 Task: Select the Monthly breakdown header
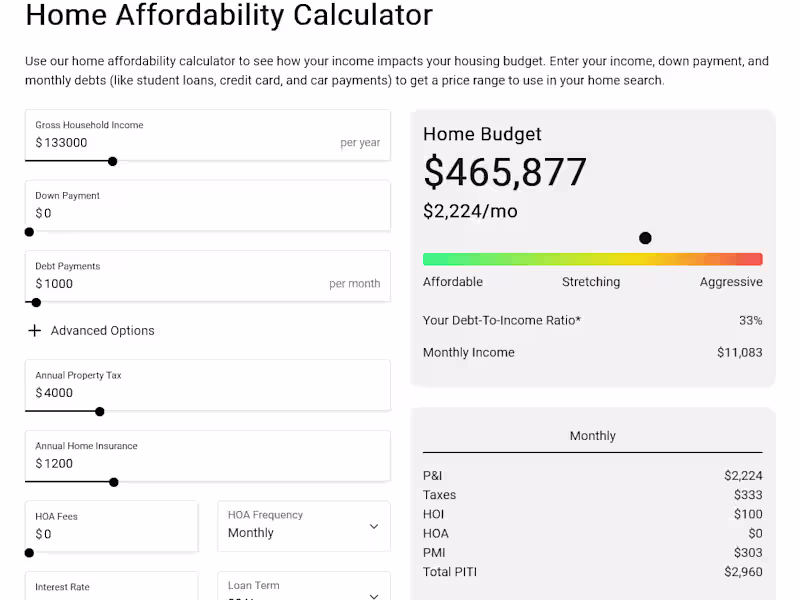point(592,435)
